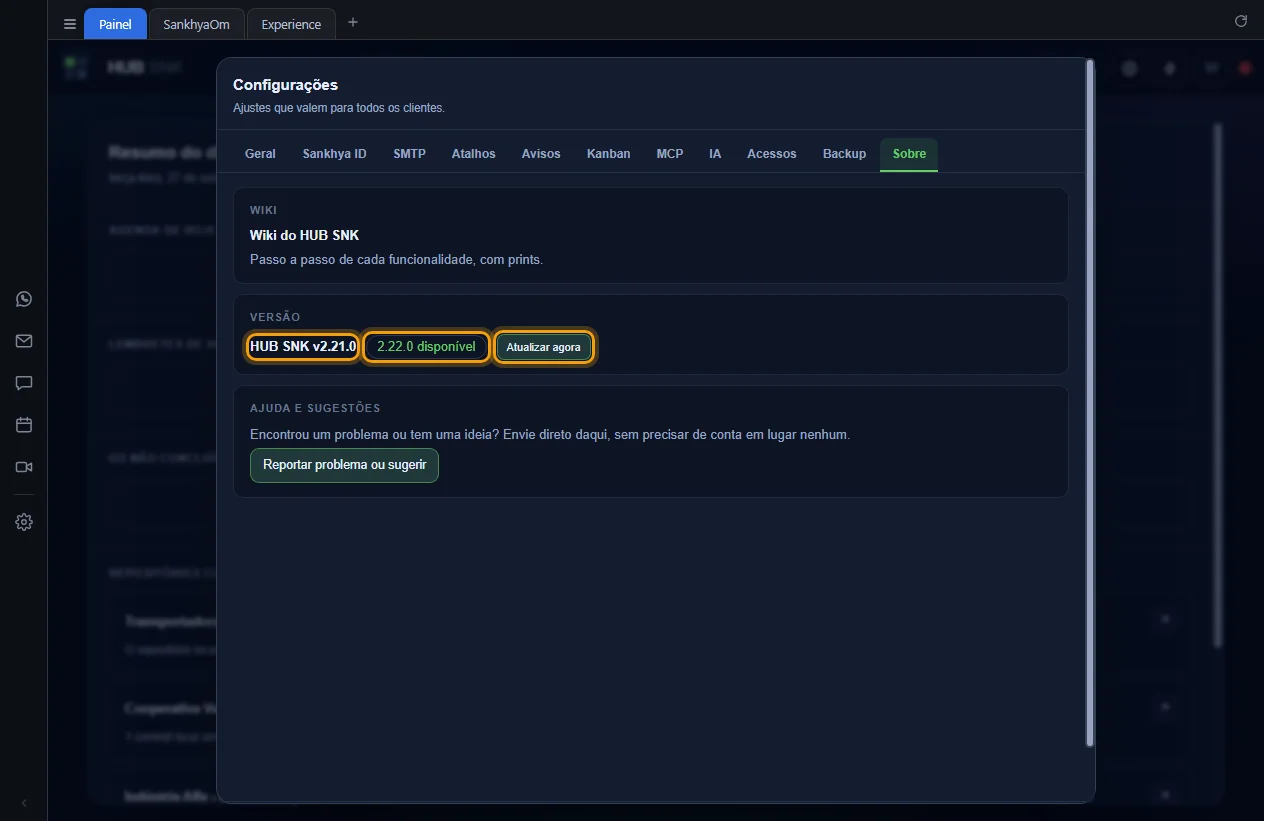Select the Sobre settings tab
Viewport: 1264px width, 821px height.
(x=909, y=154)
